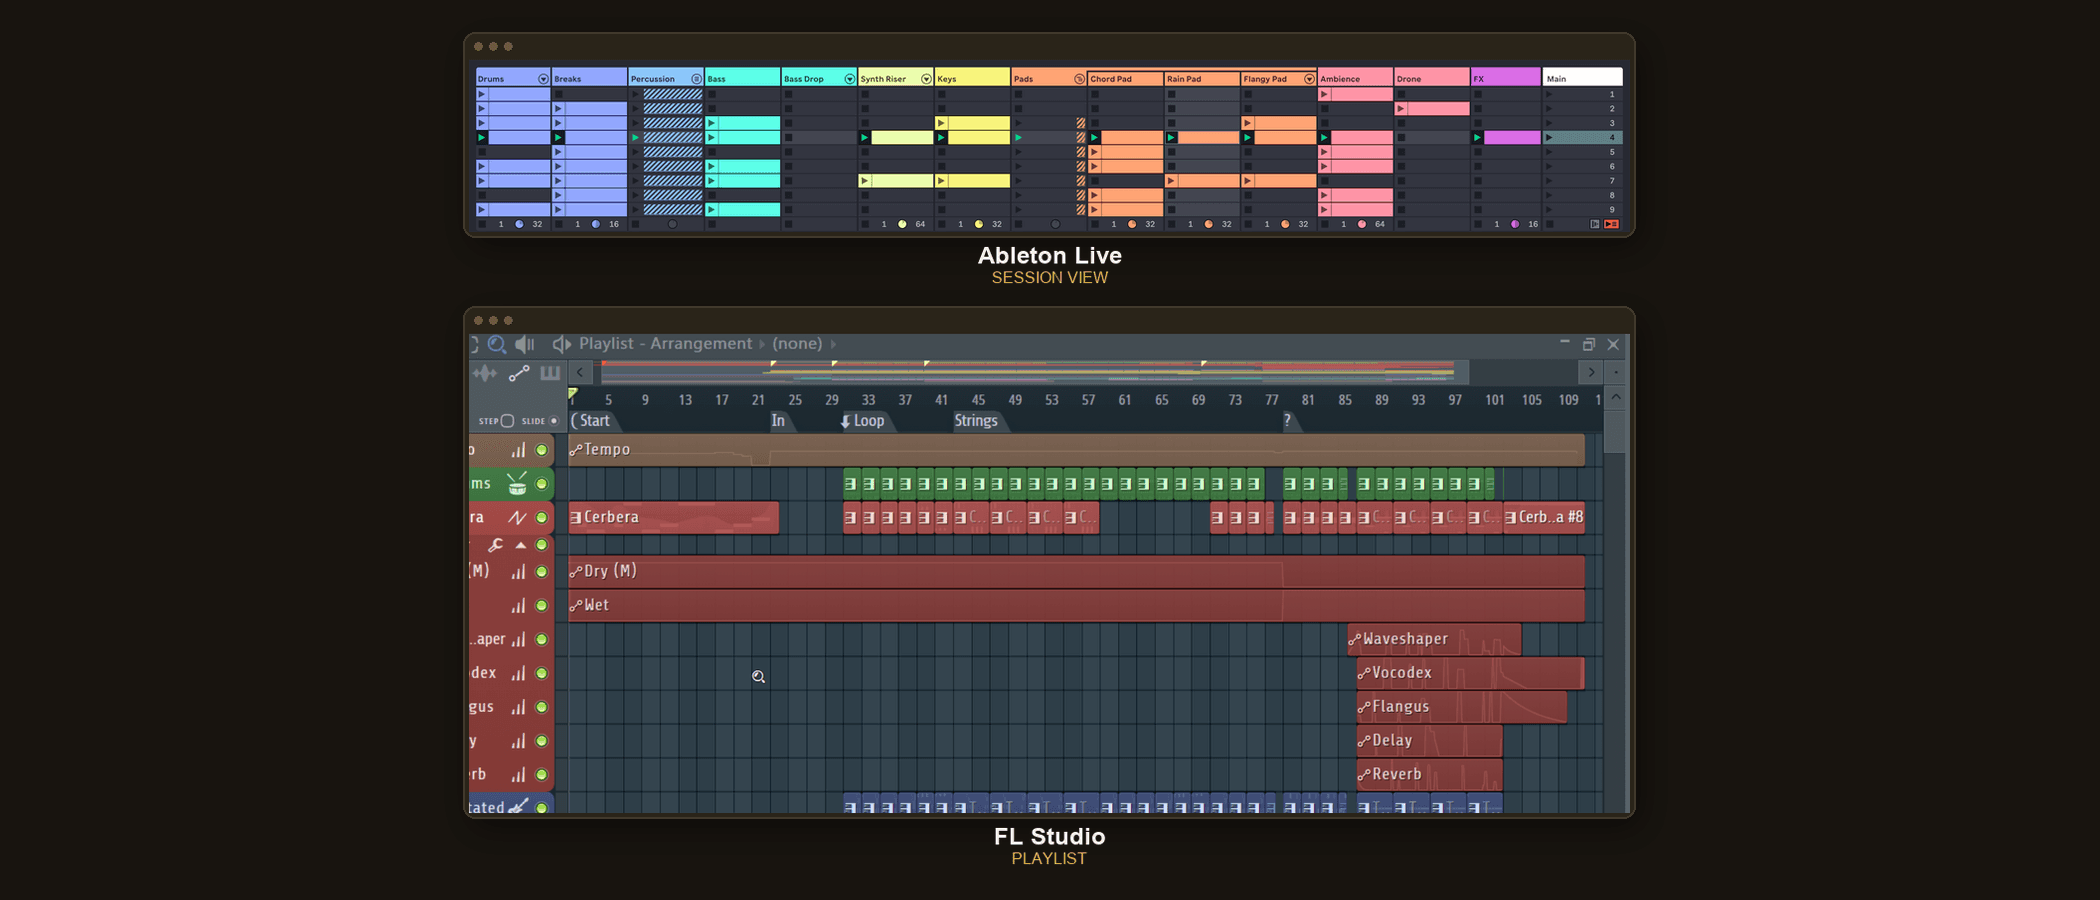The image size is (2100, 900).
Task: Launch the Drone clip in scene 2
Action: [x=1401, y=109]
